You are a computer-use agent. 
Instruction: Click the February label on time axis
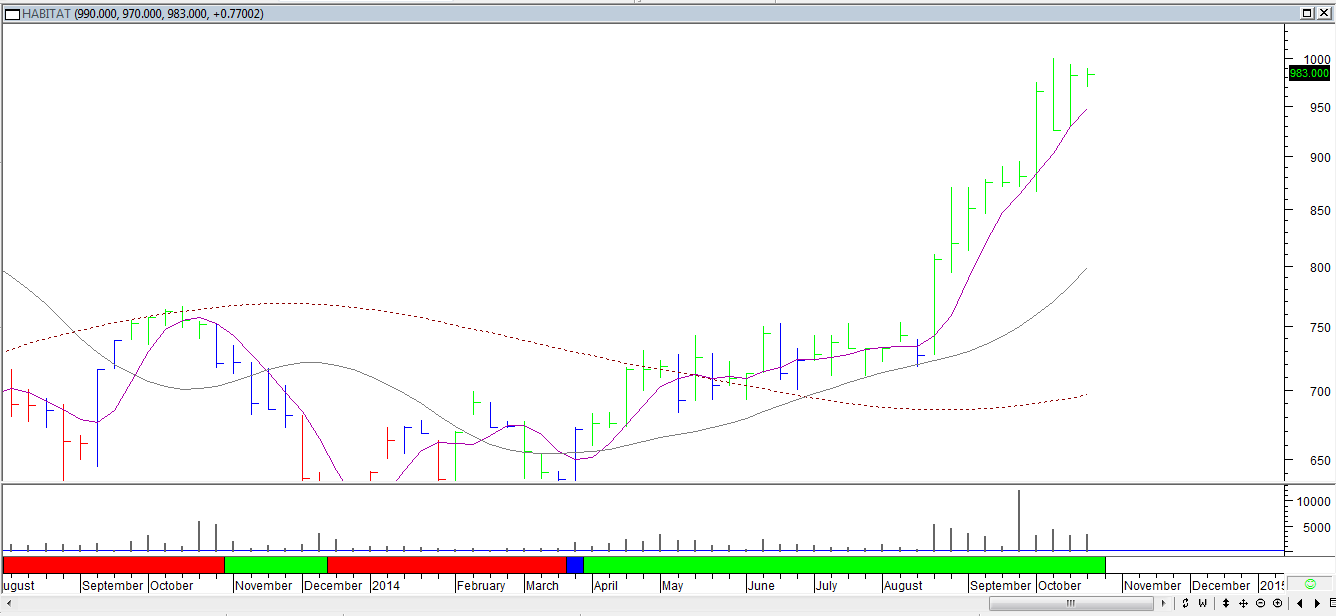click(482, 585)
